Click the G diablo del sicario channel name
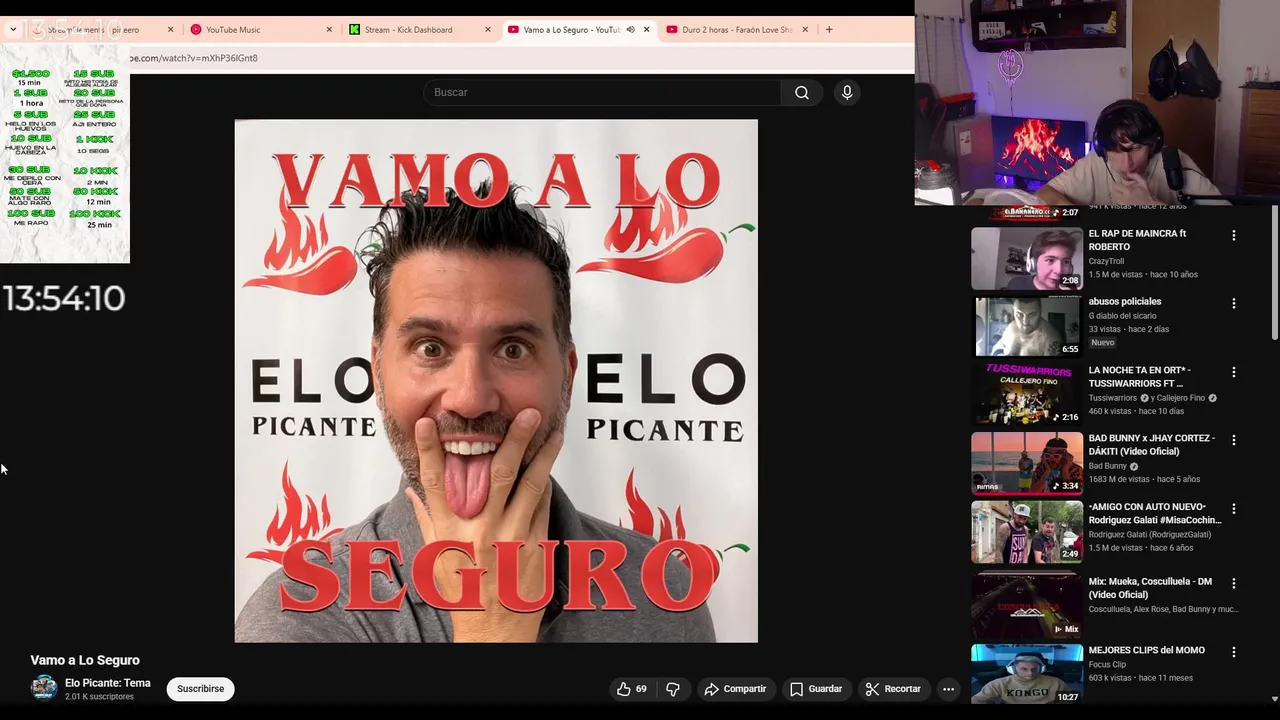The height and width of the screenshot is (720, 1280). click(x=1122, y=316)
